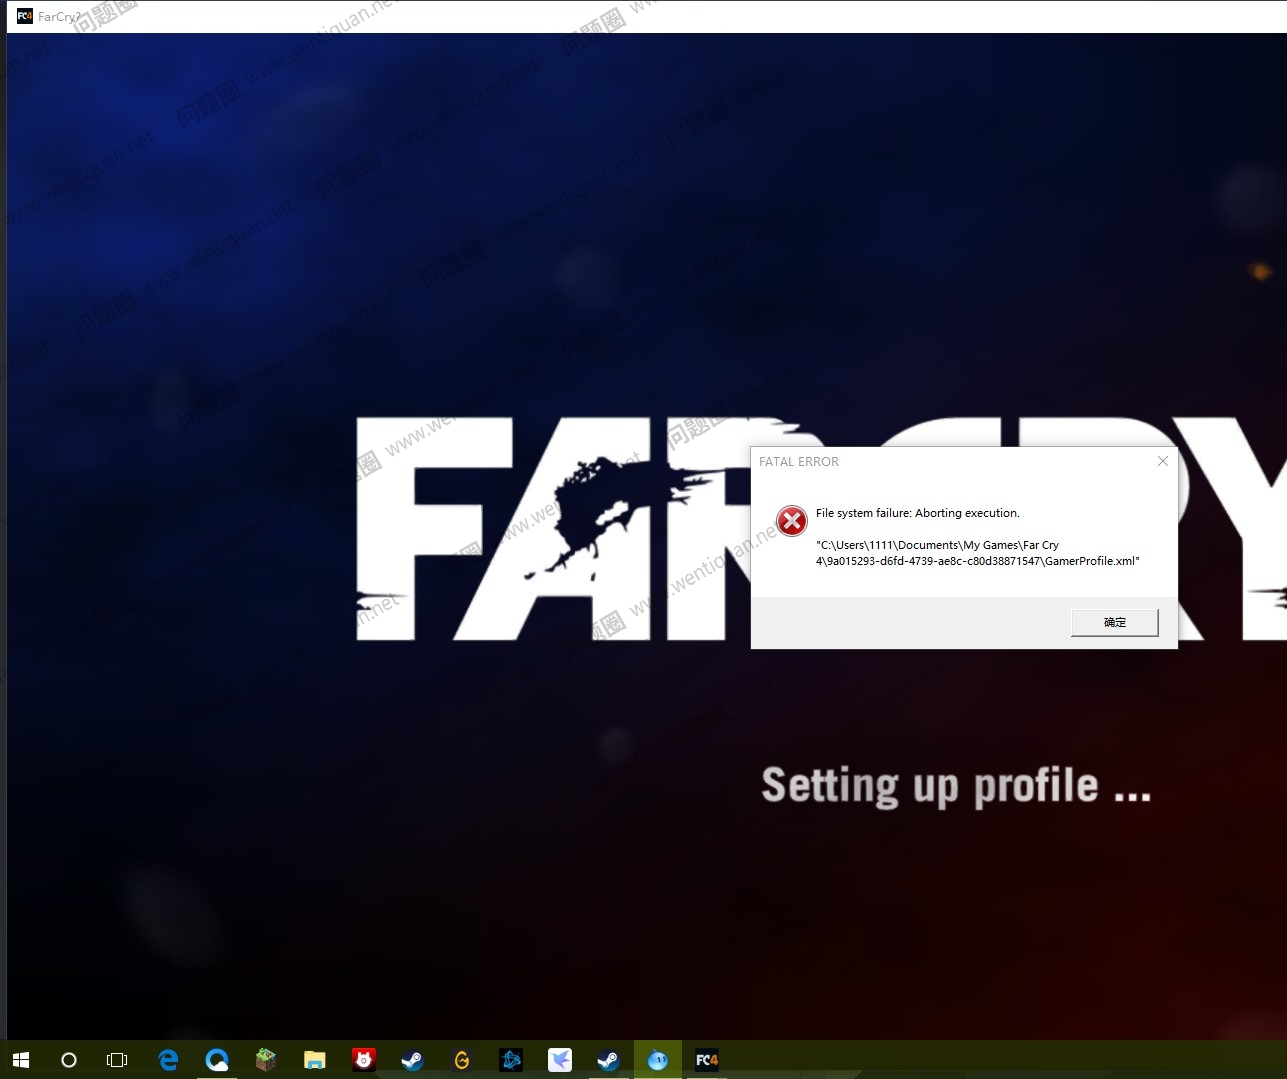Image resolution: width=1287 pixels, height=1079 pixels.
Task: Open the Steam icon beside the red bear app
Action: click(x=412, y=1060)
